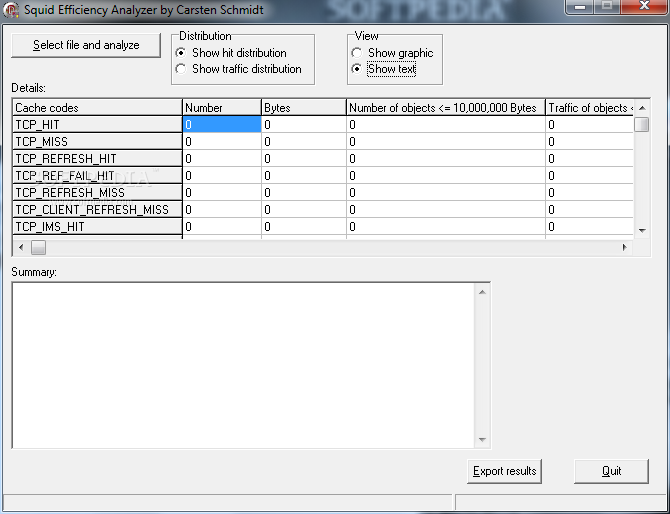Select the TCP_MISS row header

point(97,141)
